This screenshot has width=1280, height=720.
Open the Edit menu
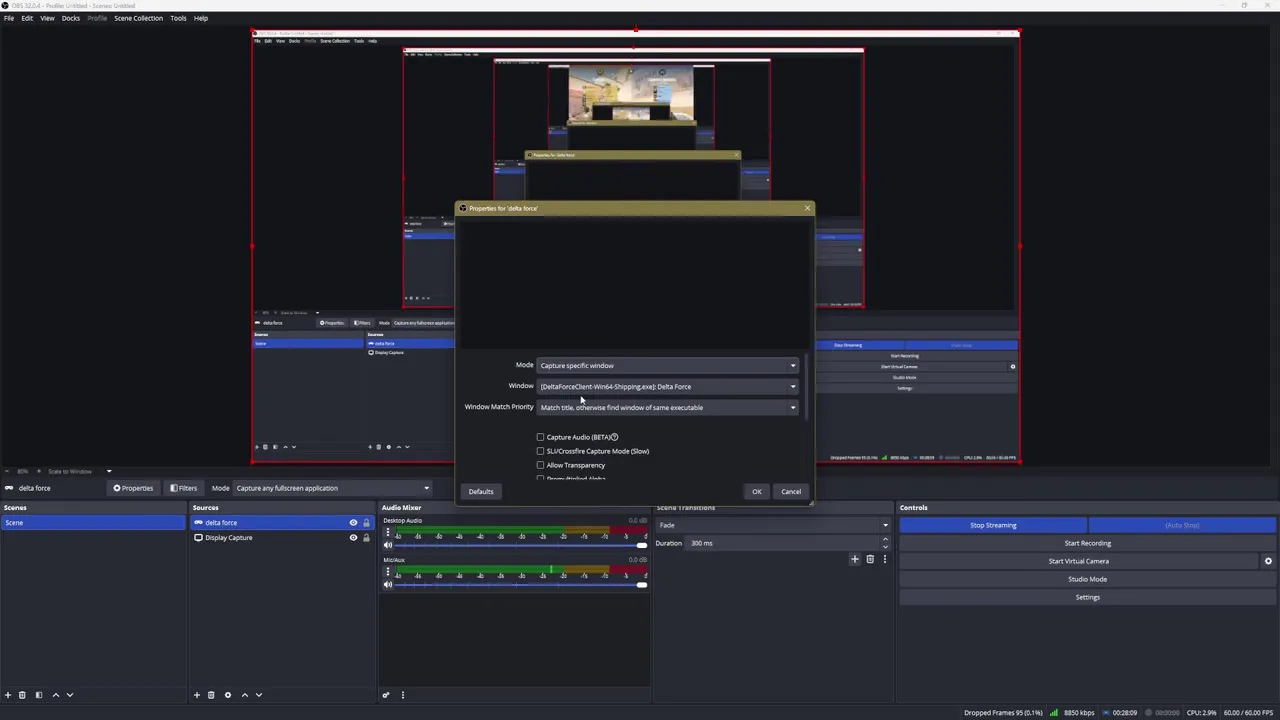coord(27,18)
